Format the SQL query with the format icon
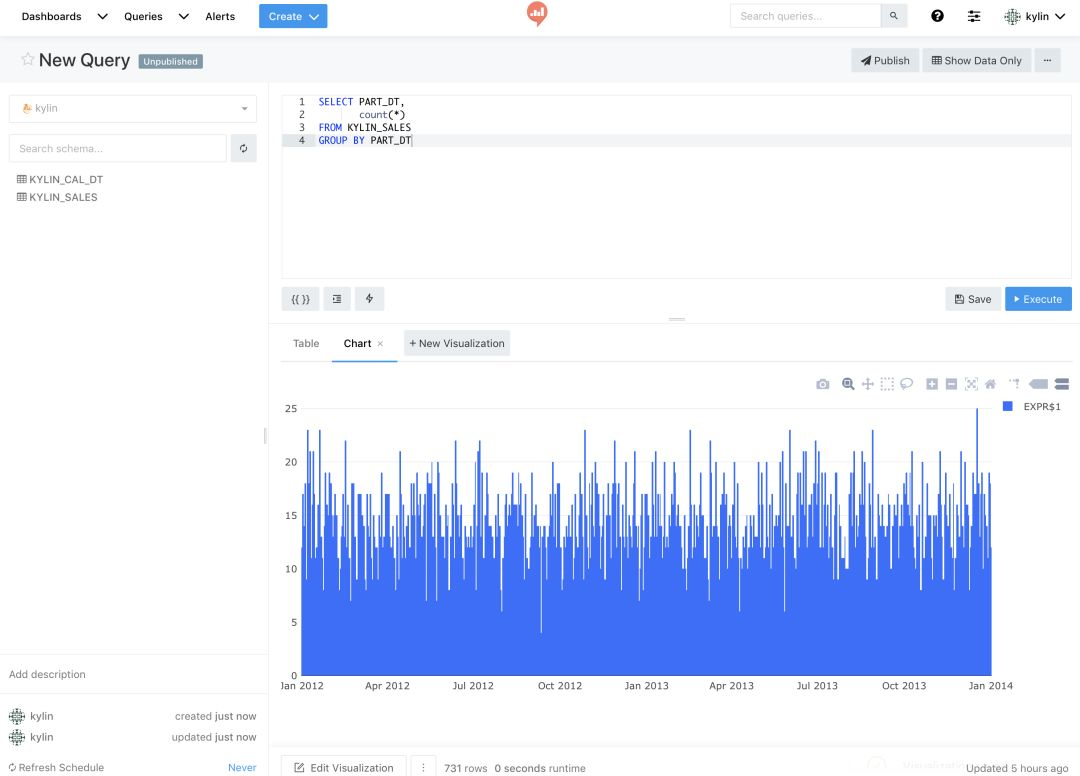 point(336,298)
